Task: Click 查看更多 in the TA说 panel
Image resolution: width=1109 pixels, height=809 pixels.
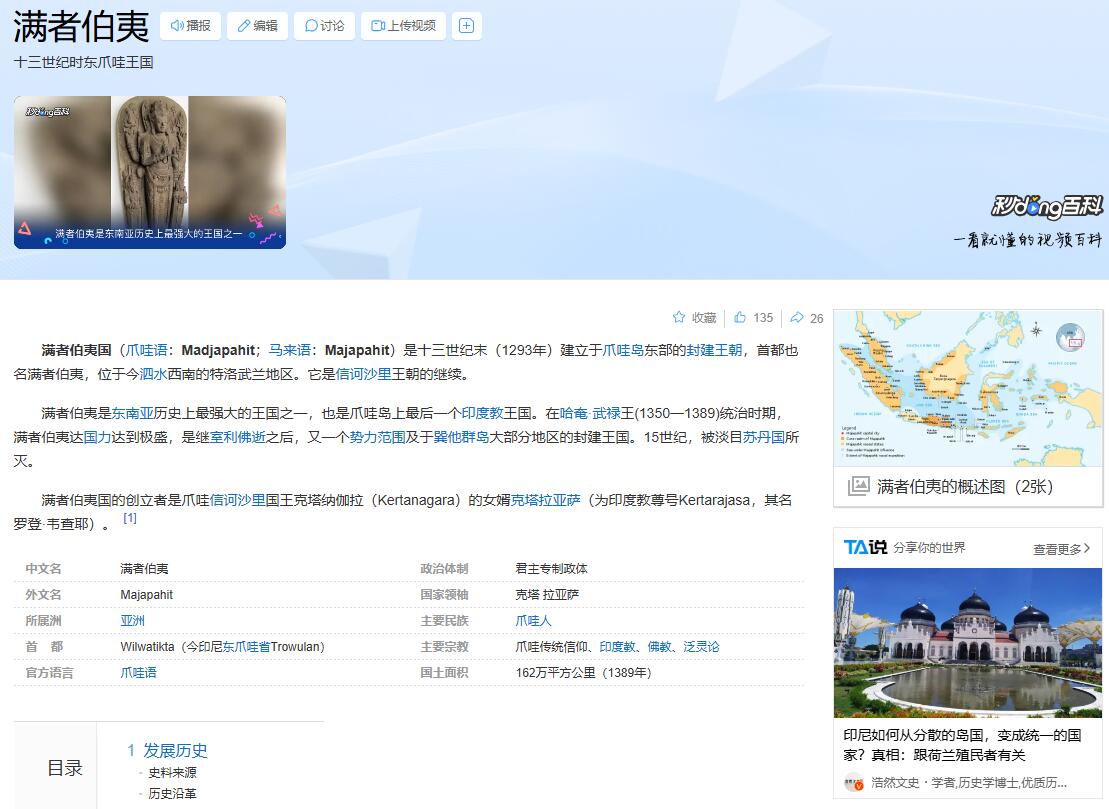Action: [x=1062, y=549]
